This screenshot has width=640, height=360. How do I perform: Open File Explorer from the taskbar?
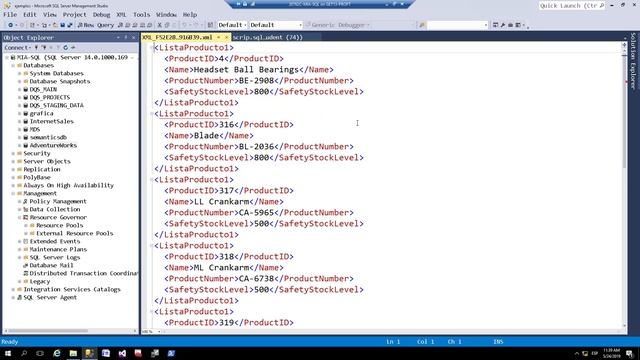click(73, 353)
